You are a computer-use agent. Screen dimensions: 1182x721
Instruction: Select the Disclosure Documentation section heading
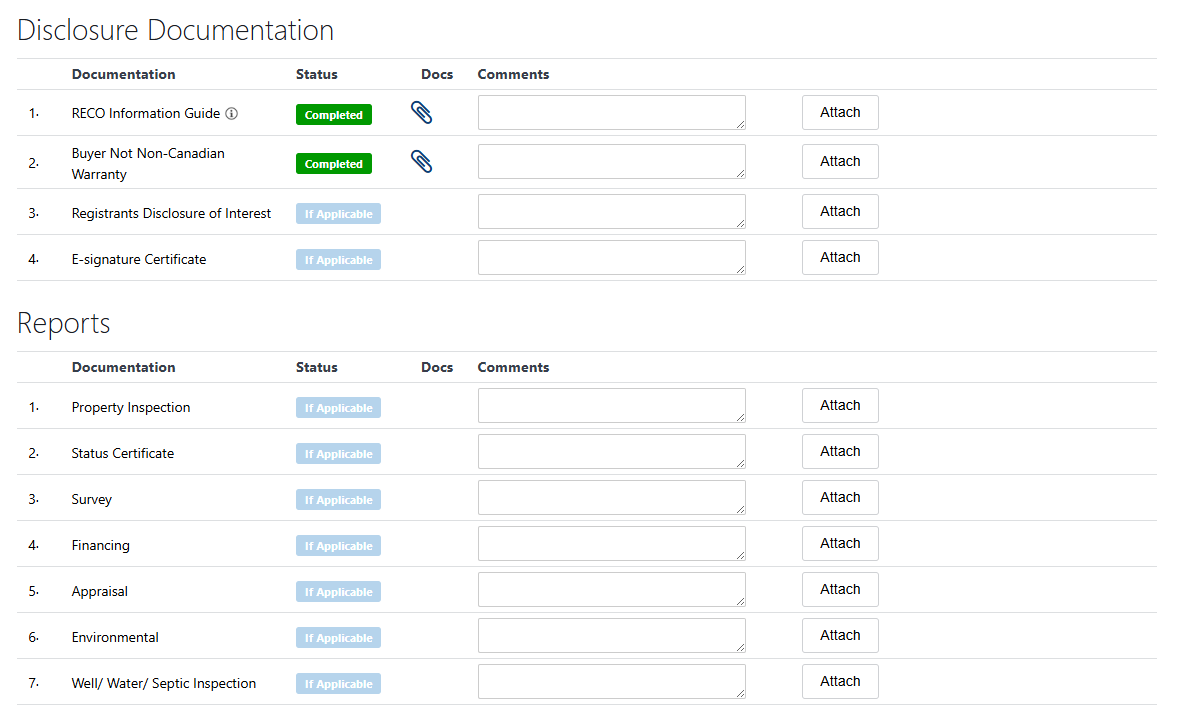point(175,30)
